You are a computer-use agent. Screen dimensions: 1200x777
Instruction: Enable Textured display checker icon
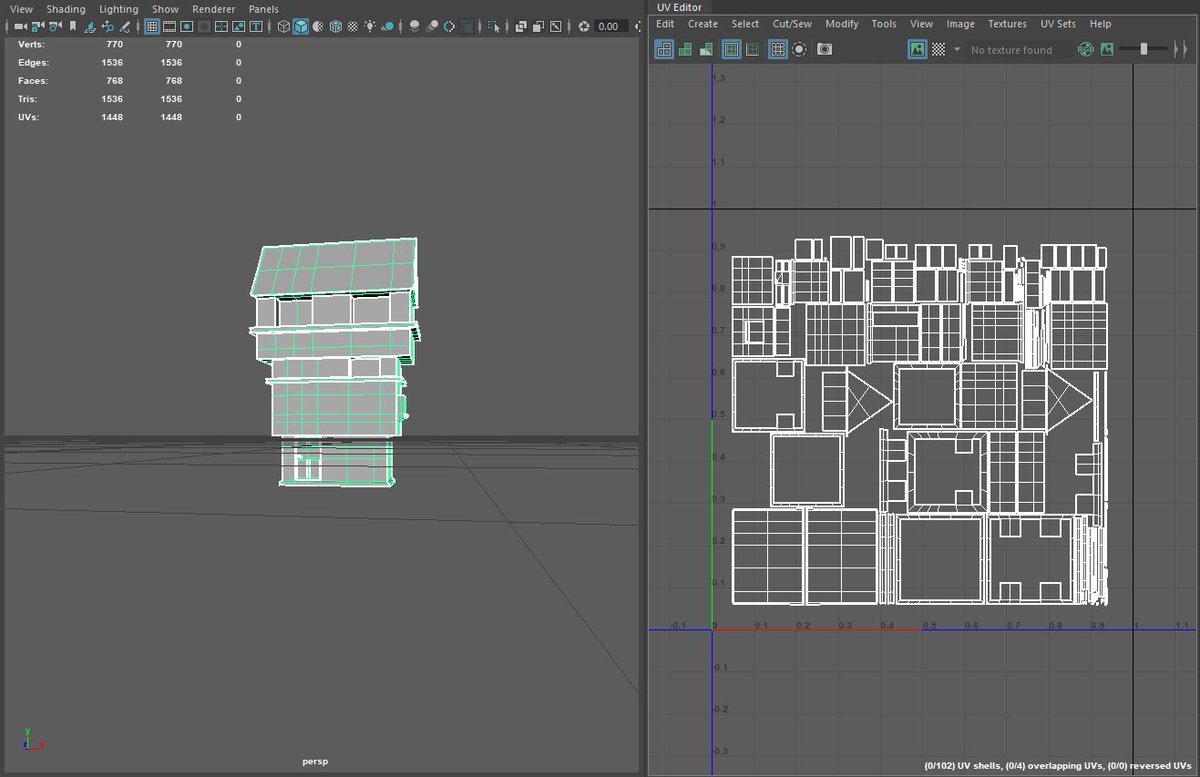pos(352,26)
